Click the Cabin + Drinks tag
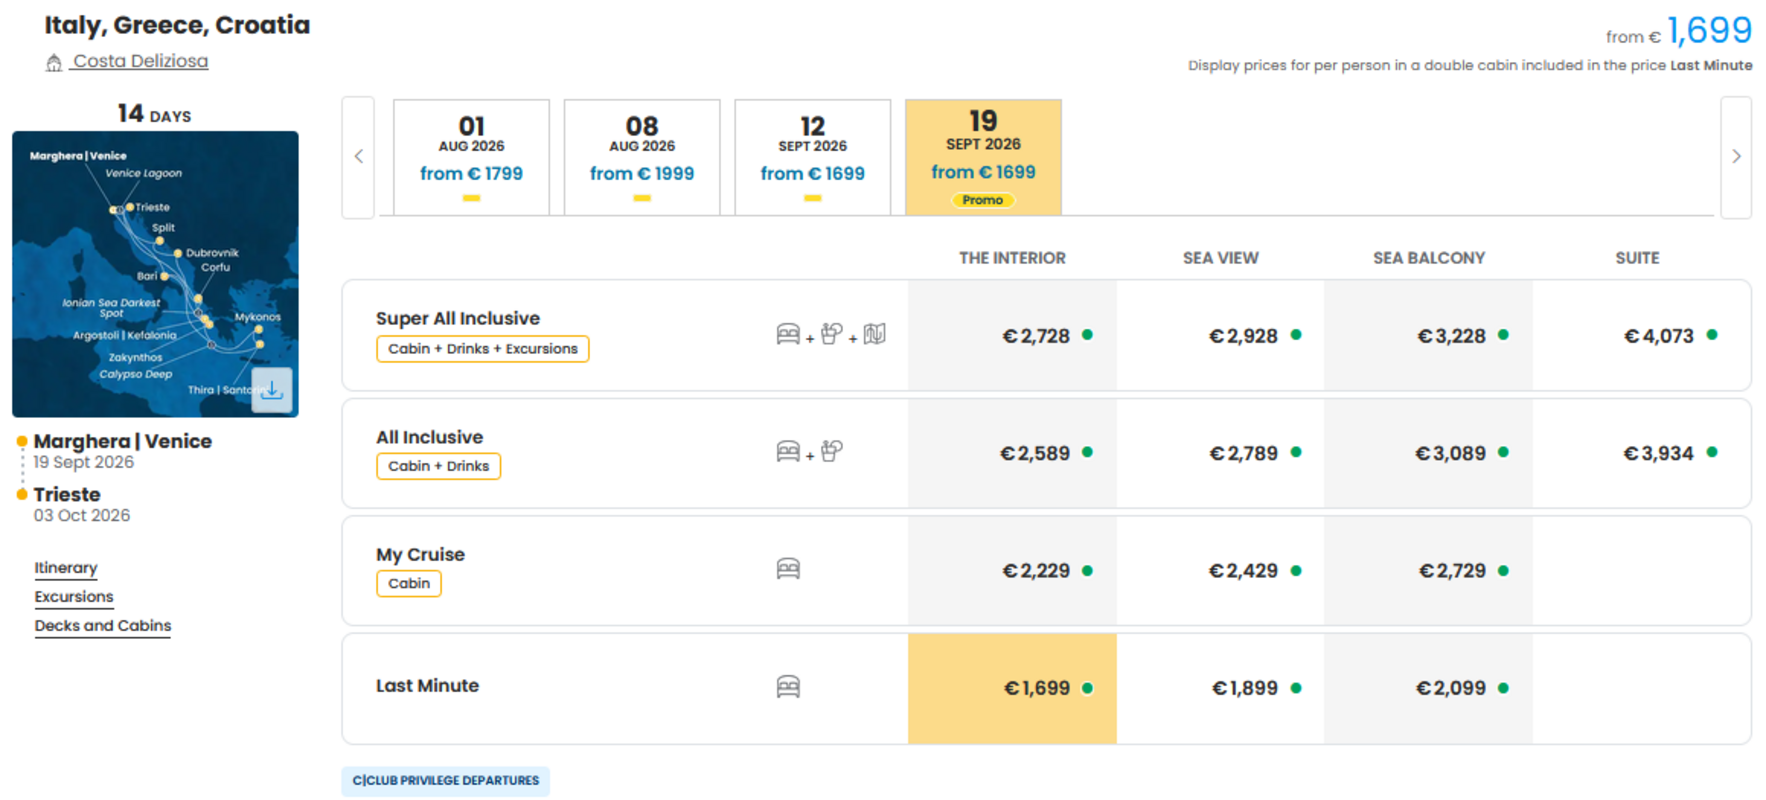The height and width of the screenshot is (800, 1766). point(438,466)
